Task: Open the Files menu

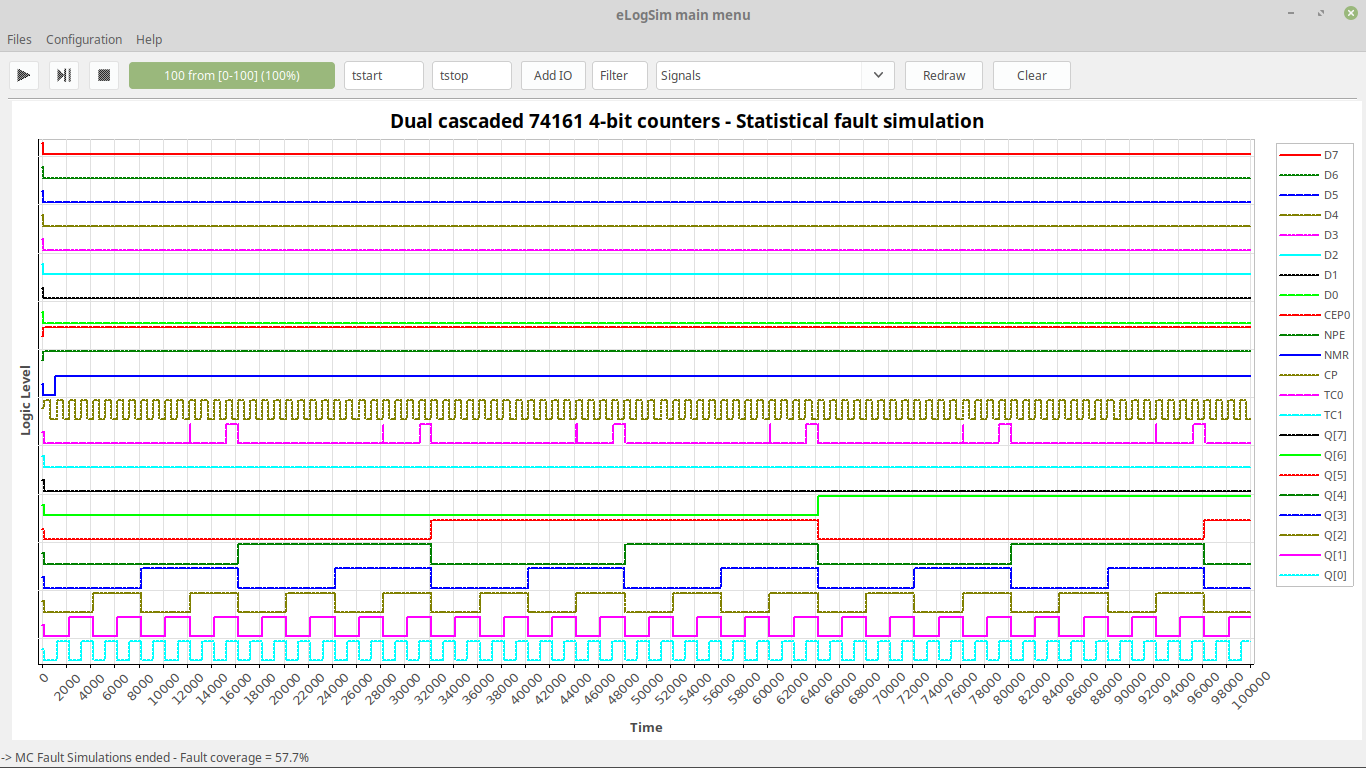Action: (x=19, y=40)
